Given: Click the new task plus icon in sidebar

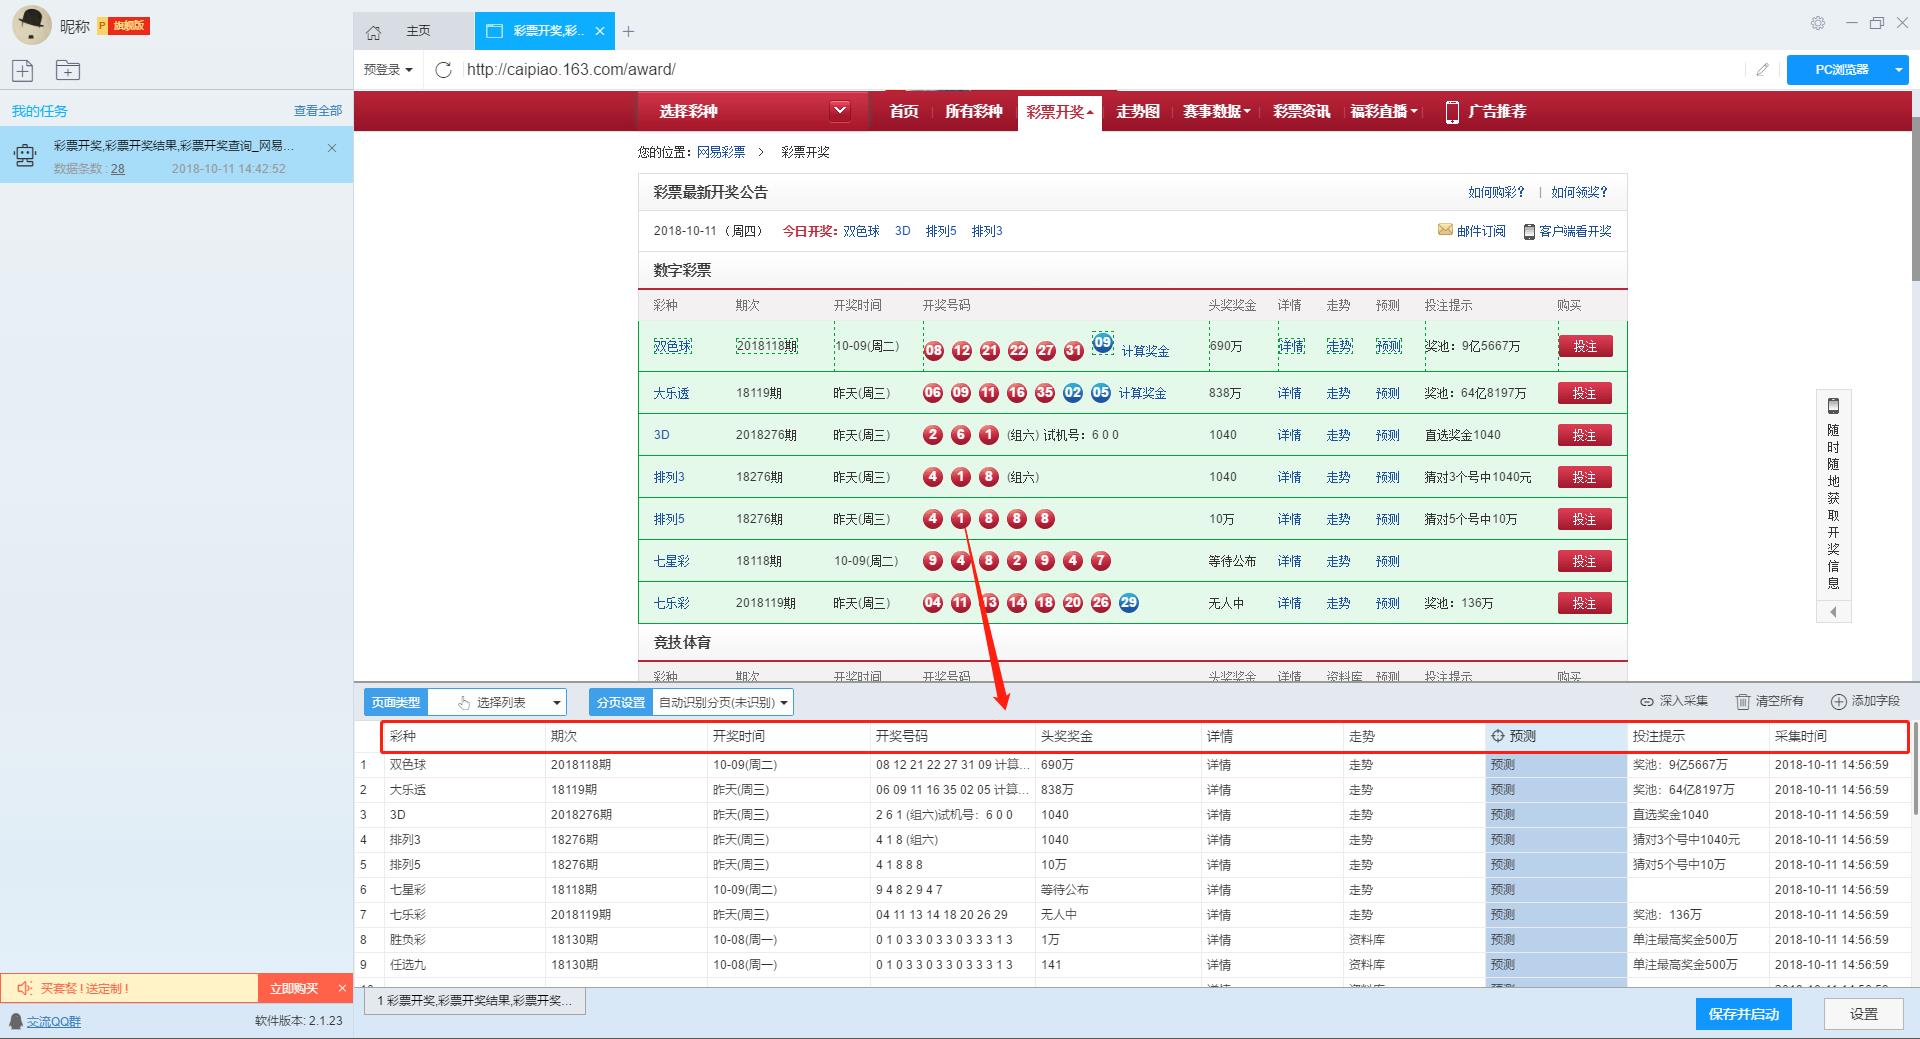Looking at the screenshot, I should tap(23, 70).
